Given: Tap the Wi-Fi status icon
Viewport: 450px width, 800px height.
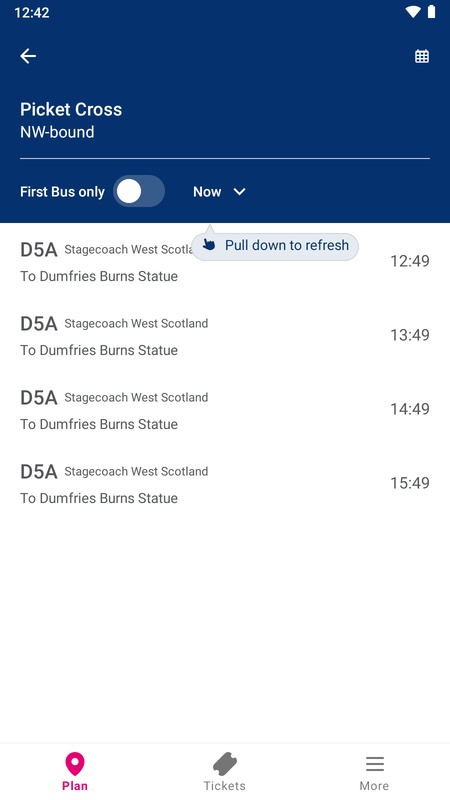Looking at the screenshot, I should pyautogui.click(x=412, y=12).
